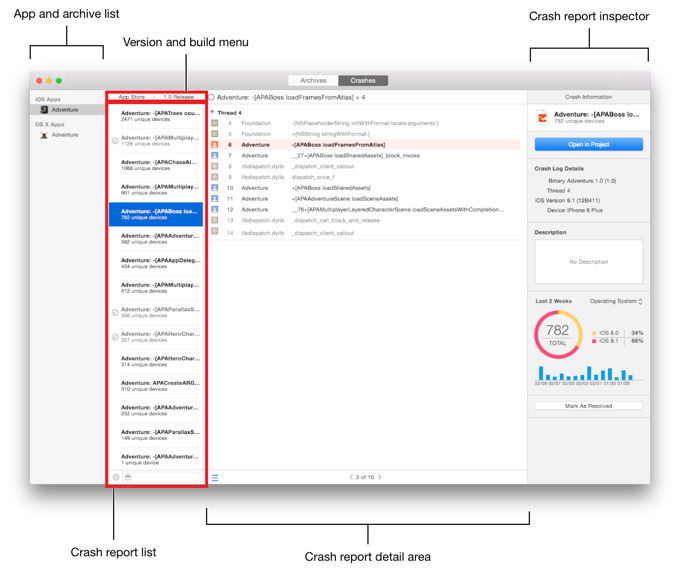Screen dimensions: 680x570
Task: Select the APACreateARG crash report
Action: (x=156, y=386)
